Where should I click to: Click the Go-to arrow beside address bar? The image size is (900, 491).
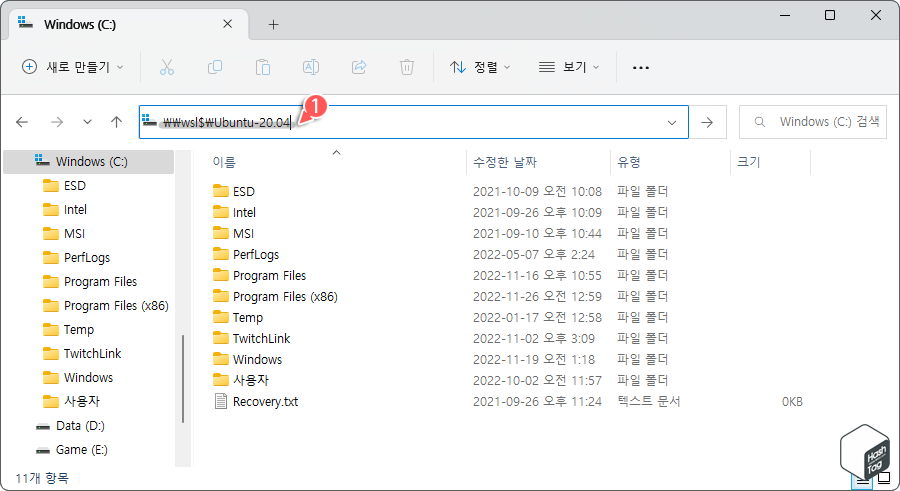click(707, 122)
